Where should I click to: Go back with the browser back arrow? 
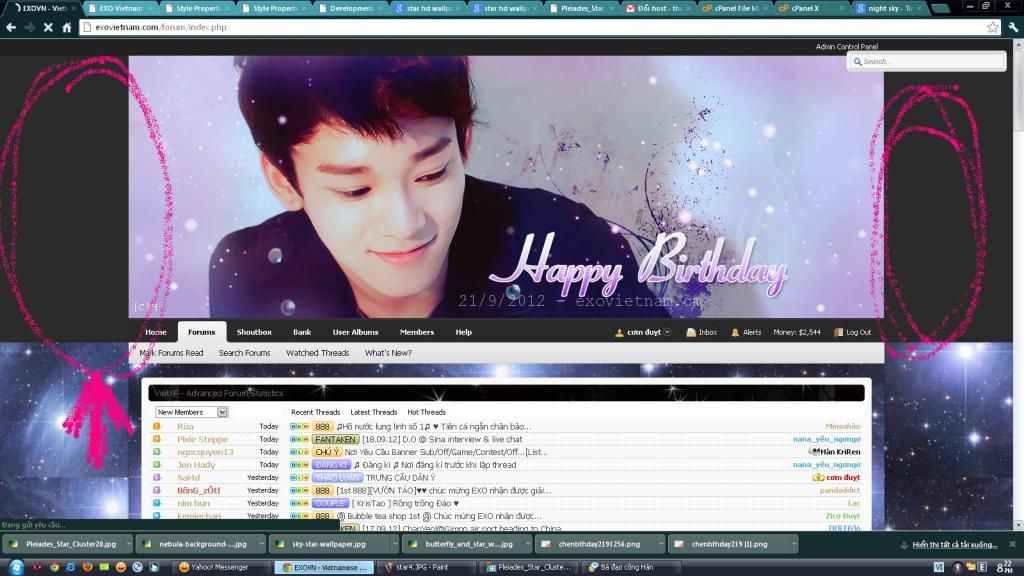[11, 27]
